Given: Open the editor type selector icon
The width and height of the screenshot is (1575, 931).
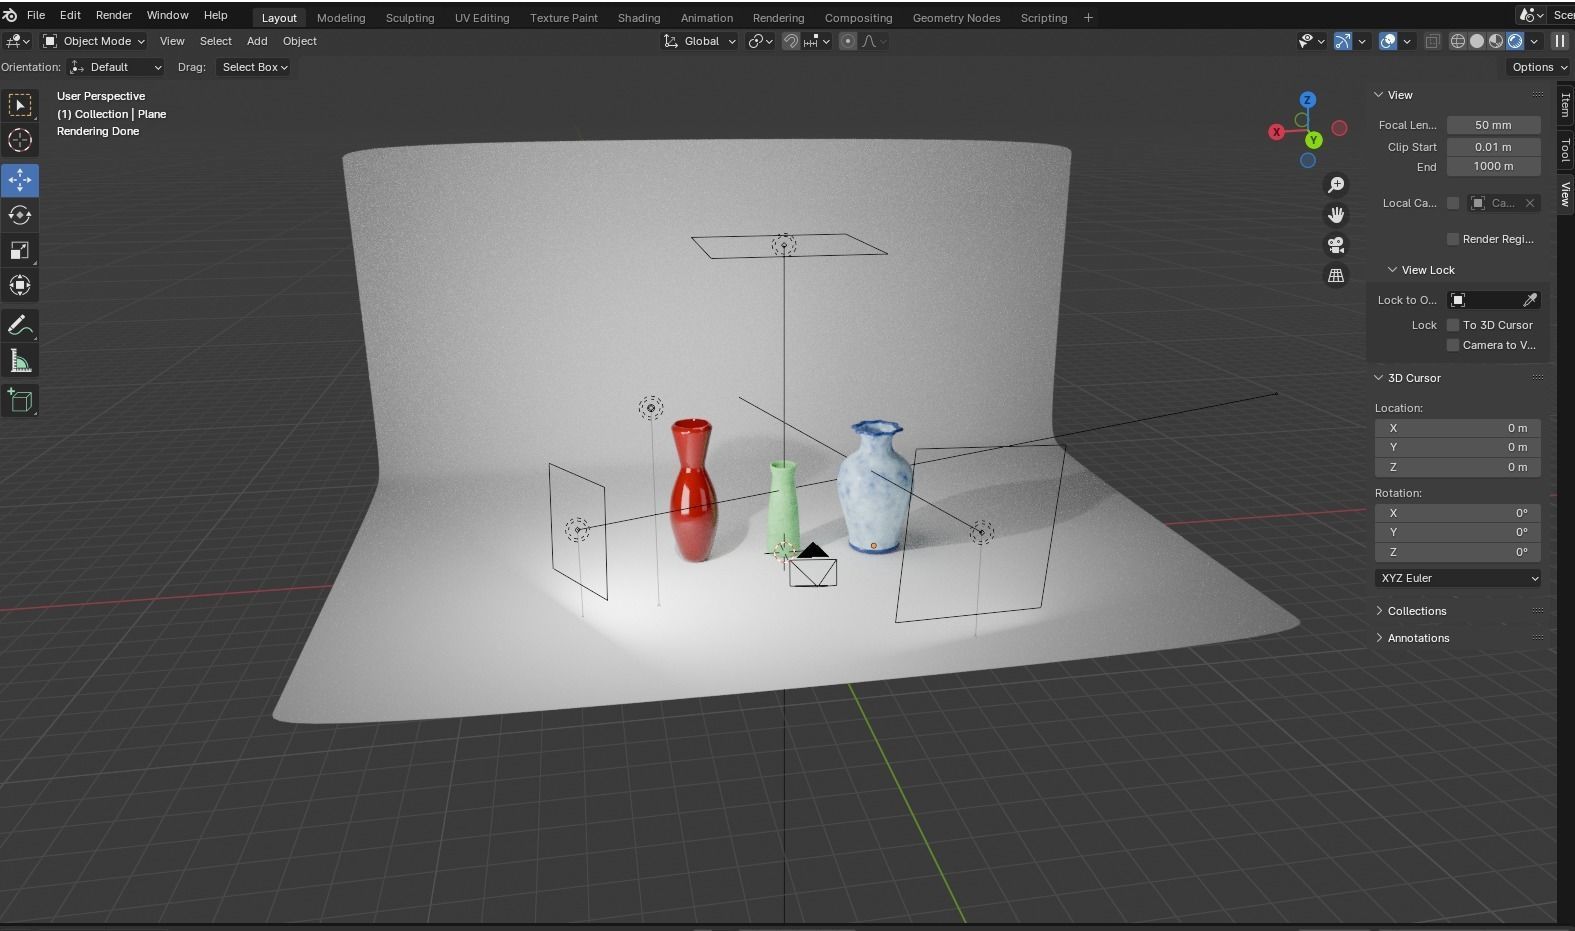Looking at the screenshot, I should (x=17, y=41).
